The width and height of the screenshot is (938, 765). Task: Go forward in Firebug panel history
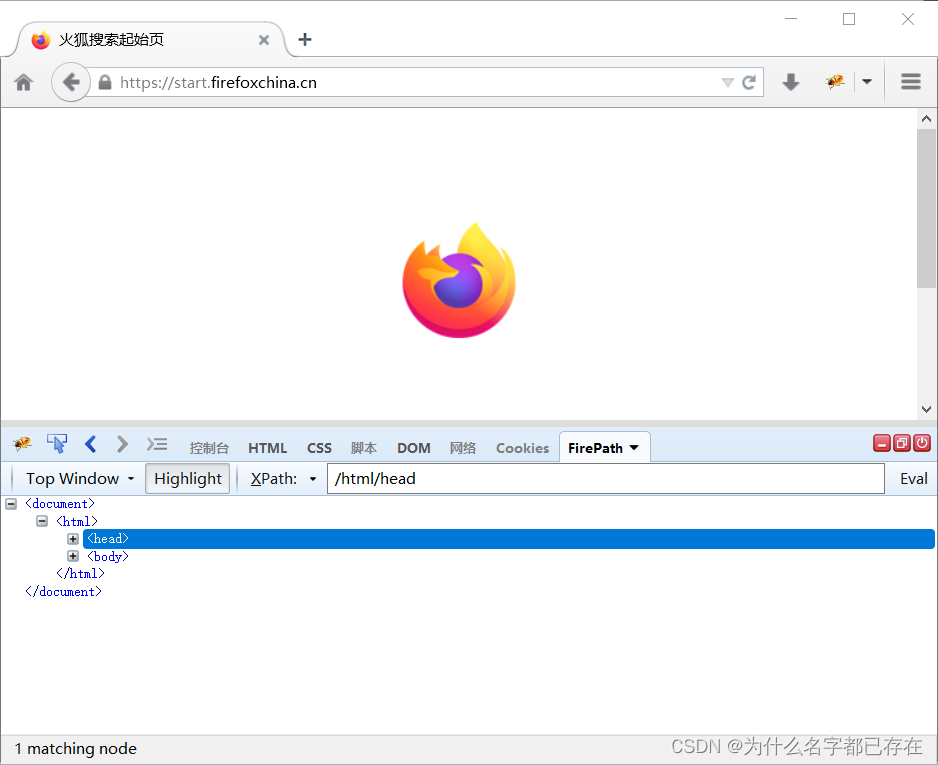(x=122, y=444)
